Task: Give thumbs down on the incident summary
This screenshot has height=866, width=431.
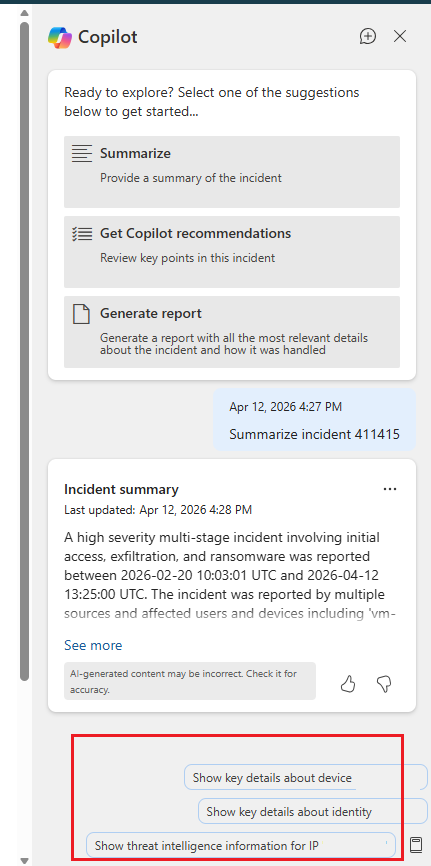Action: (x=384, y=685)
